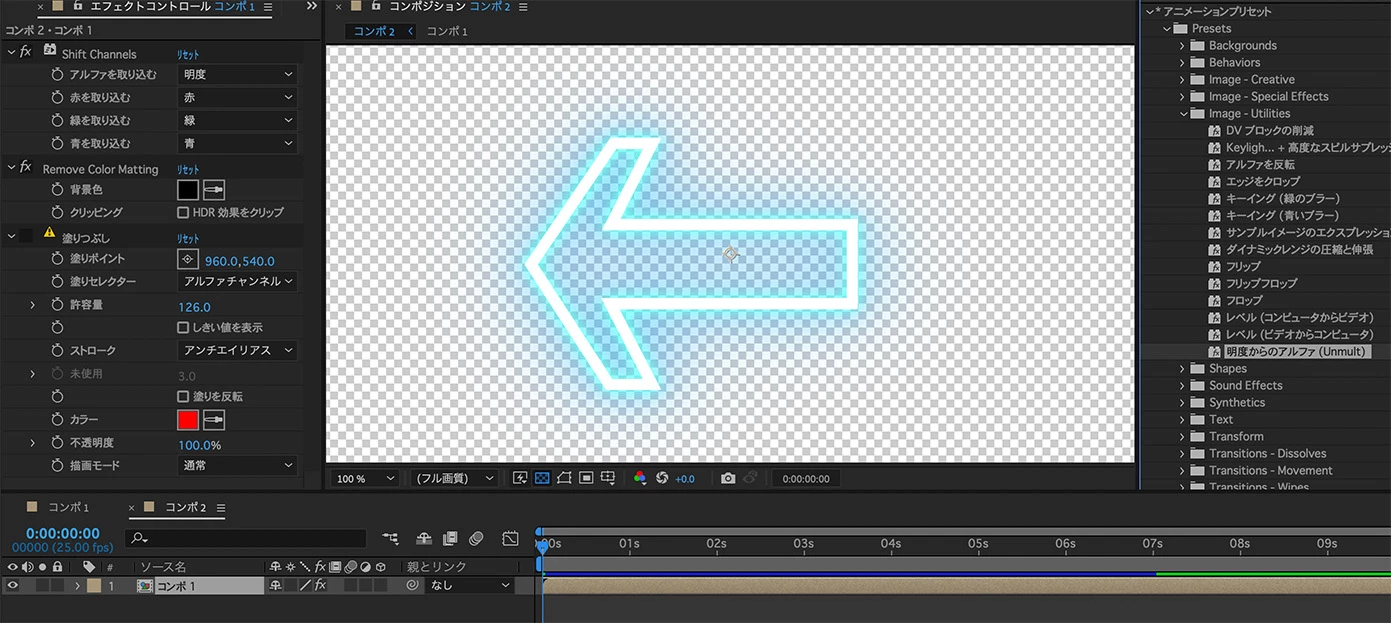Screen dimensions: 1391x623
Task: Open 塗りセレクター dropdown アルファチャンネル
Action: [x=238, y=282]
